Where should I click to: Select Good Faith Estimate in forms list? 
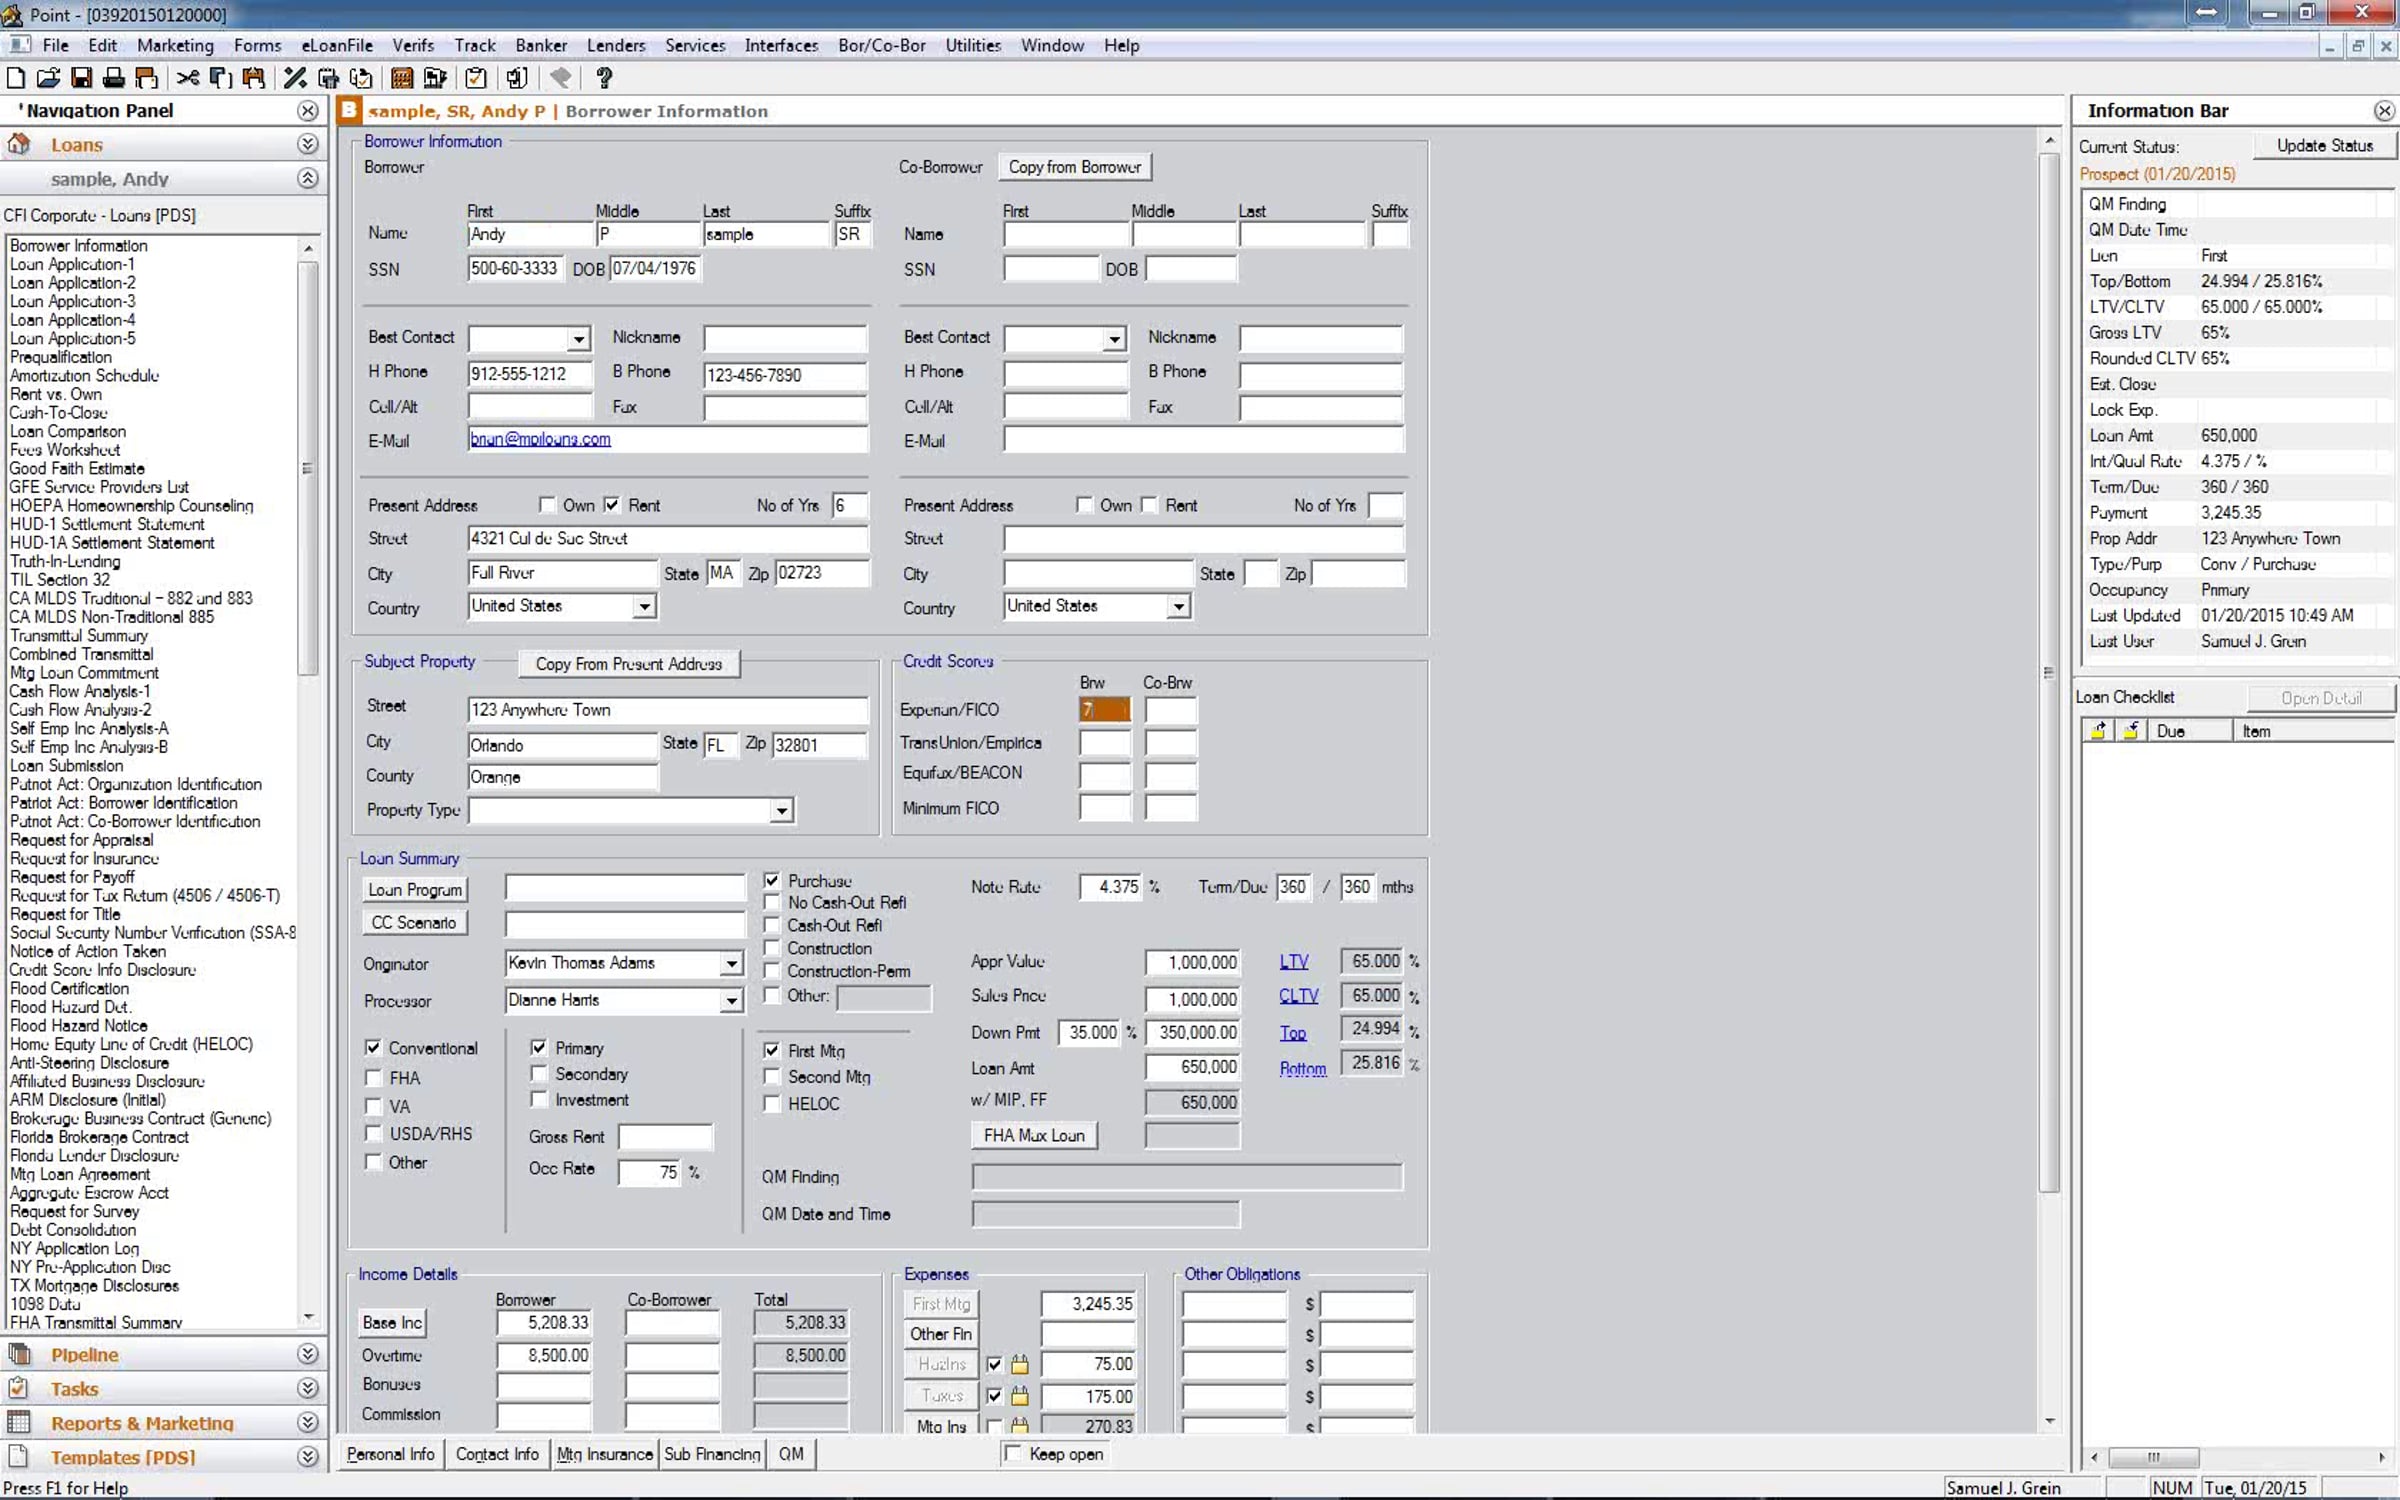pyautogui.click(x=77, y=468)
